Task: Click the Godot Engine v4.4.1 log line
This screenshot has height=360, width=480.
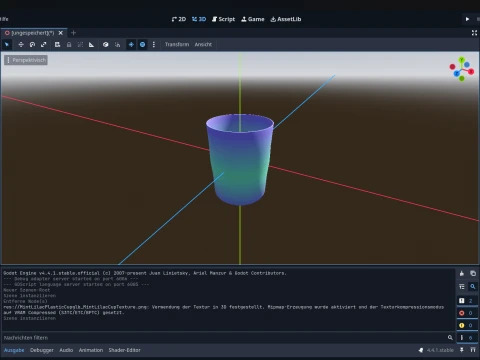Action: tap(145, 273)
